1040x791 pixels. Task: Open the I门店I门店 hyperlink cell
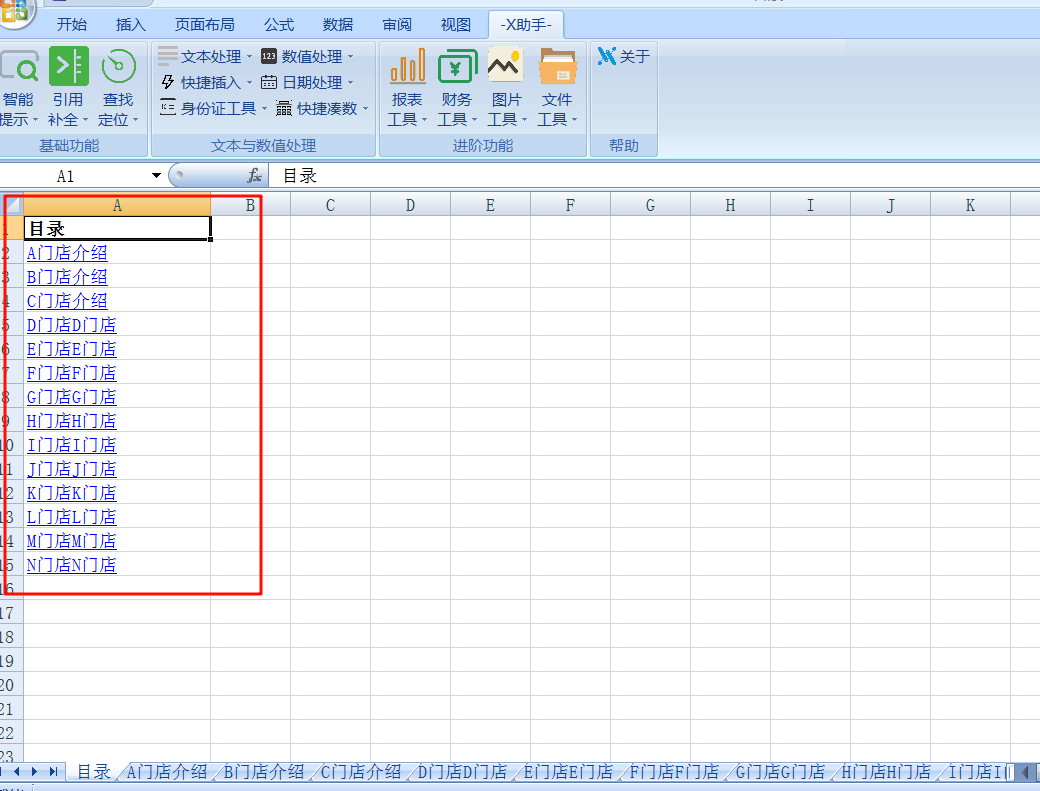72,445
